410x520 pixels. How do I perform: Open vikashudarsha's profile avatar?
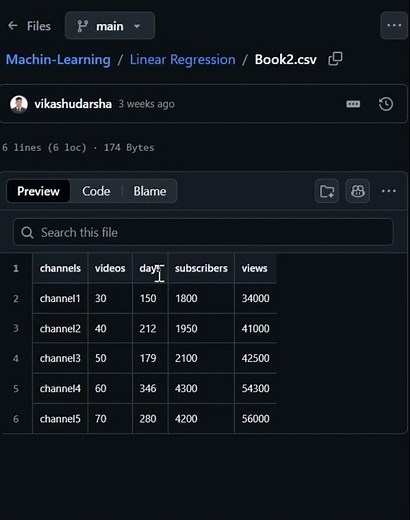[19, 104]
